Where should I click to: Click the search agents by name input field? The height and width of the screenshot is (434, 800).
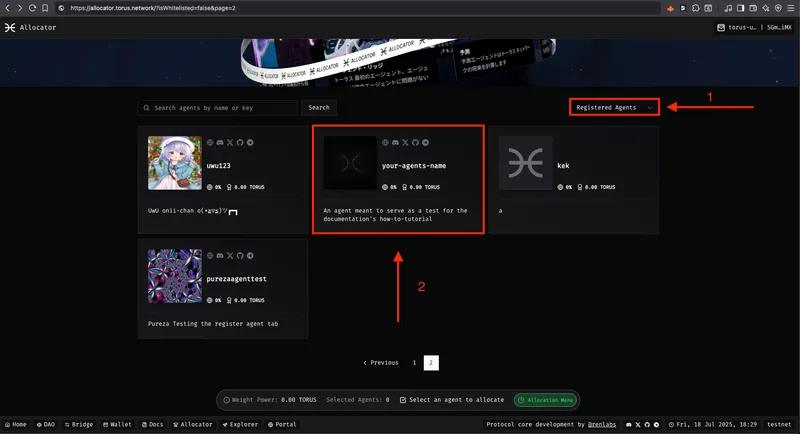click(x=223, y=108)
